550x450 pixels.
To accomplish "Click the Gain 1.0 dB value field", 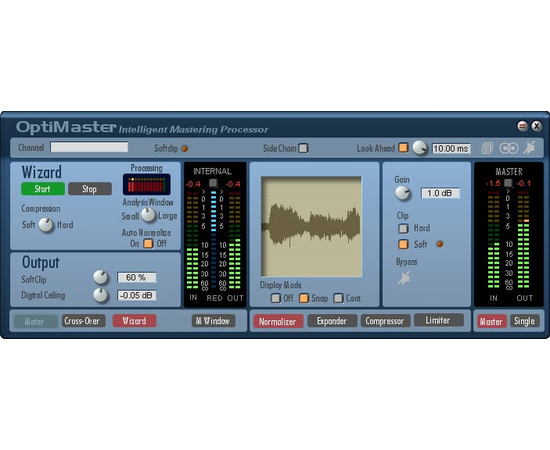I will tap(440, 193).
